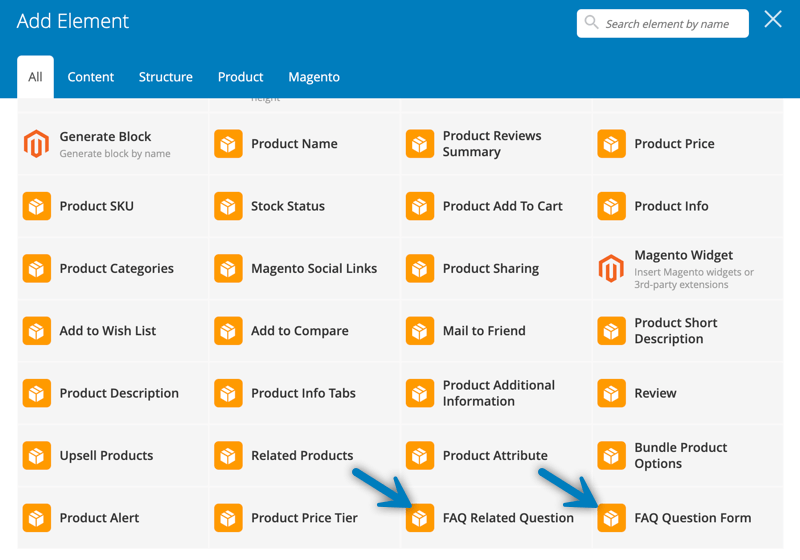Switch to the All tab
Image resolution: width=800 pixels, height=560 pixels.
click(x=35, y=77)
